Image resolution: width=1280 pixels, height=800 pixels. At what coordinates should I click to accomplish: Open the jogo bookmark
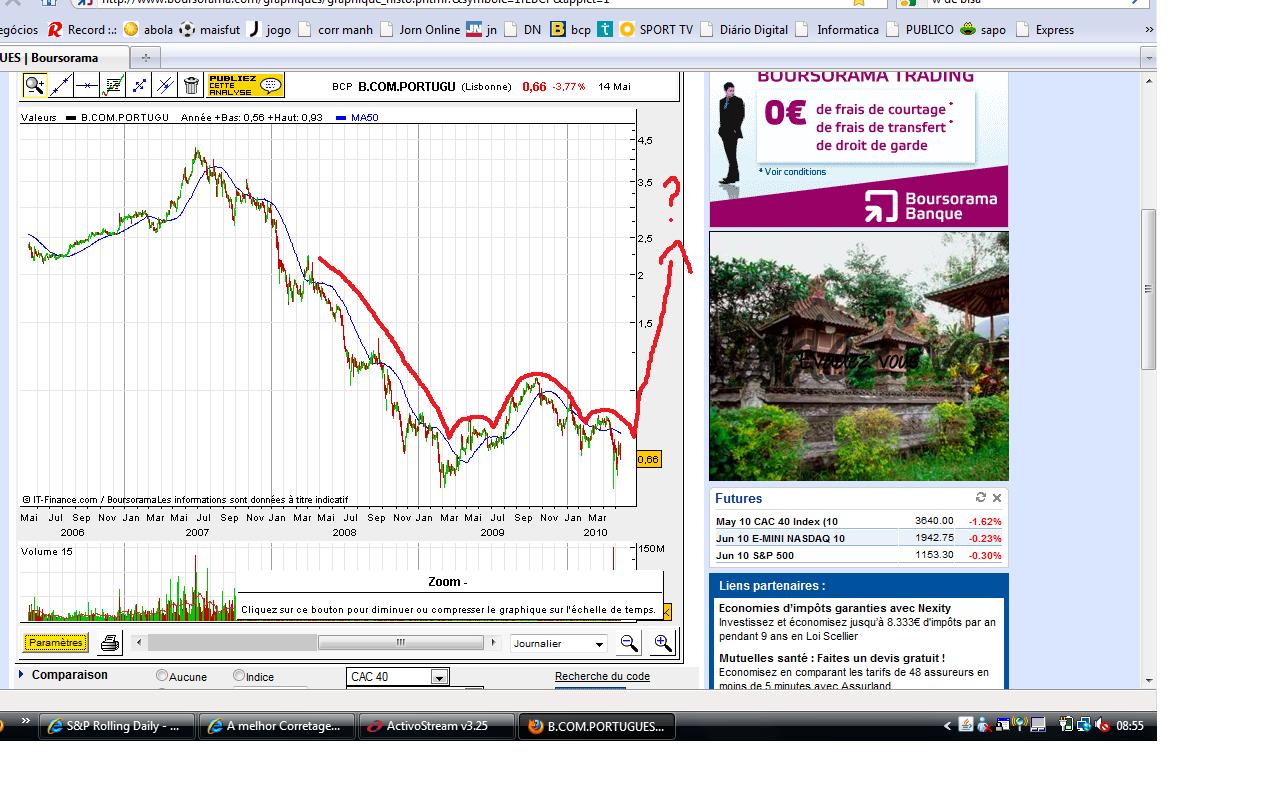pos(269,30)
